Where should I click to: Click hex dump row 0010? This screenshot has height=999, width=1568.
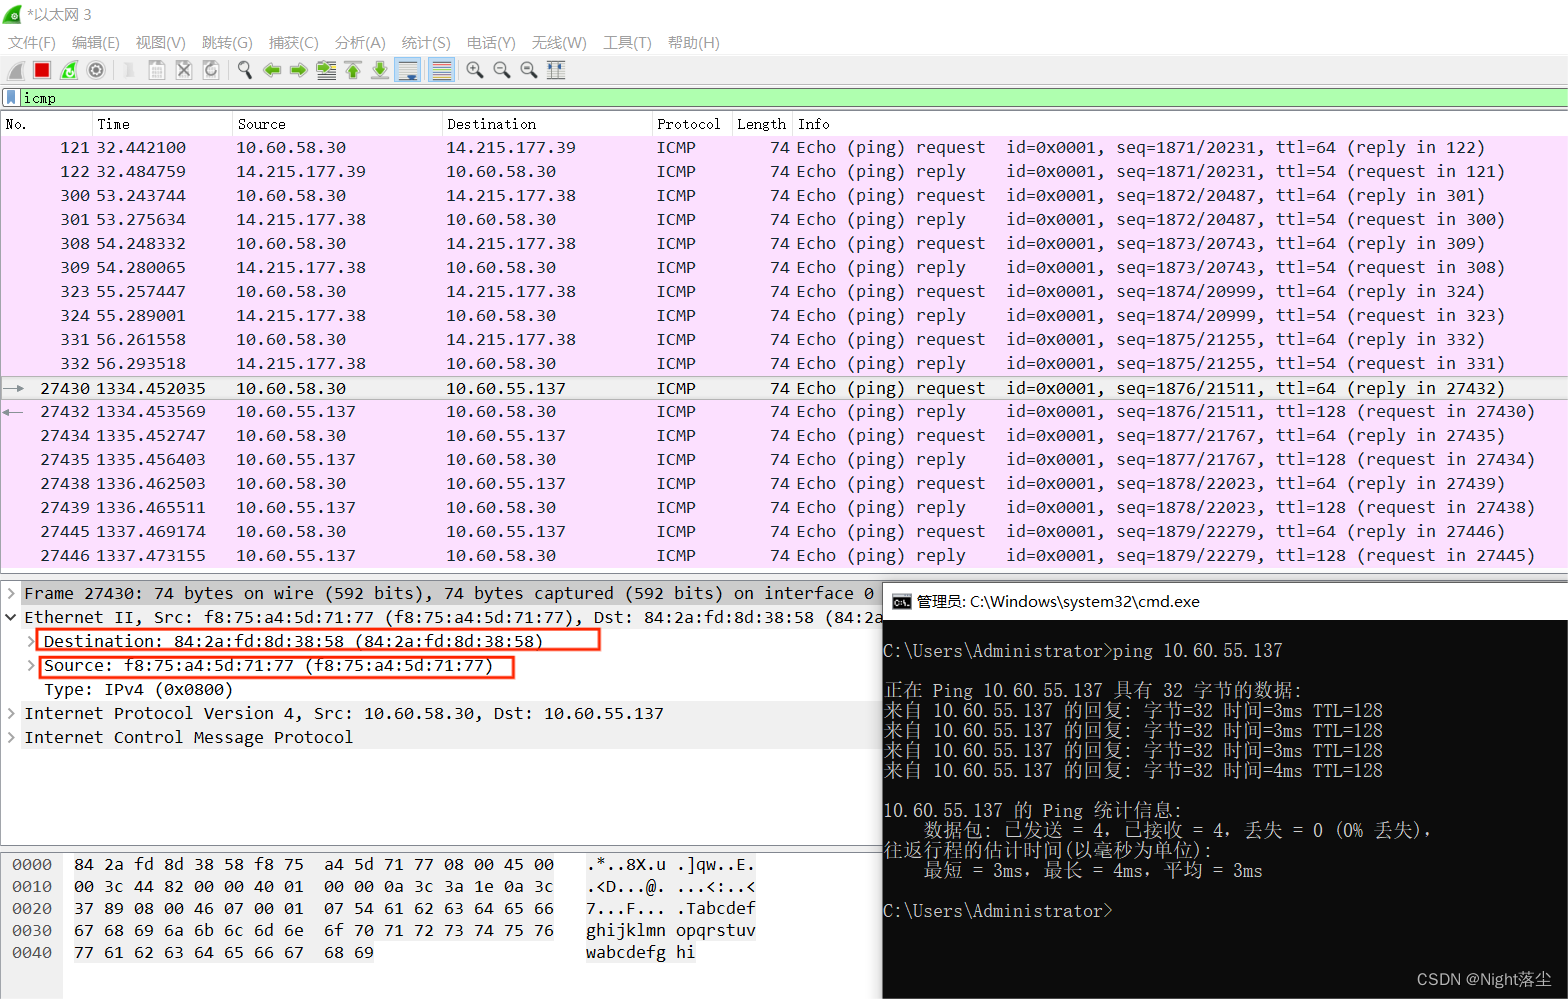[383, 887]
